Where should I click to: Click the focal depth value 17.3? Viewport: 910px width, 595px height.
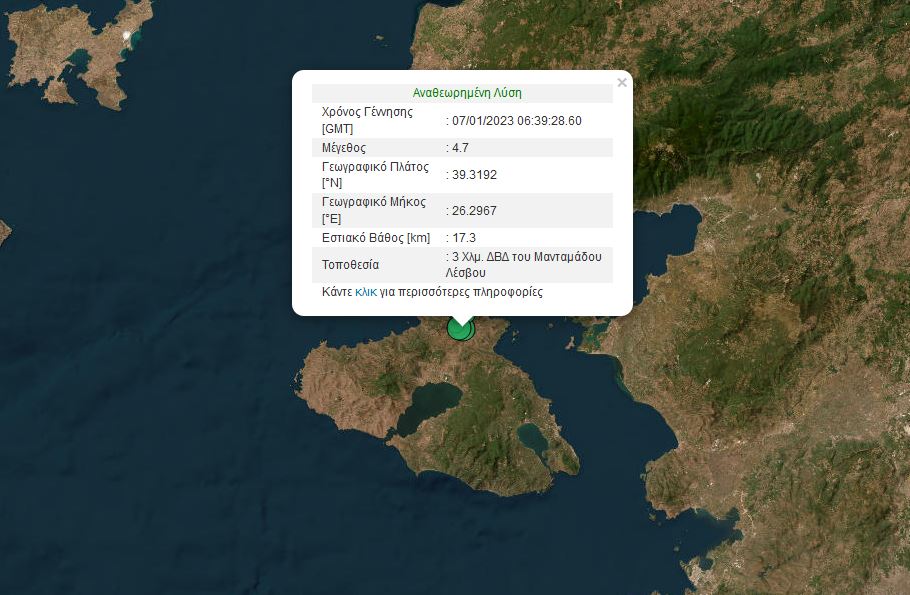464,238
